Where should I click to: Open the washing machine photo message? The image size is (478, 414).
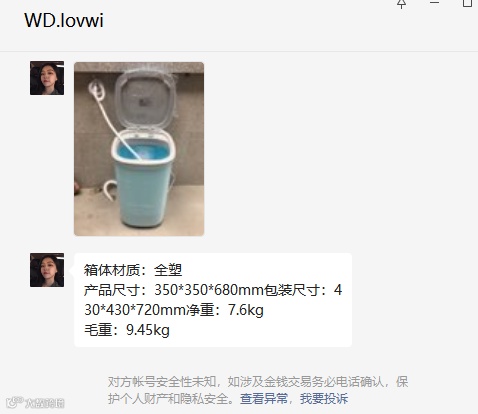(139, 149)
